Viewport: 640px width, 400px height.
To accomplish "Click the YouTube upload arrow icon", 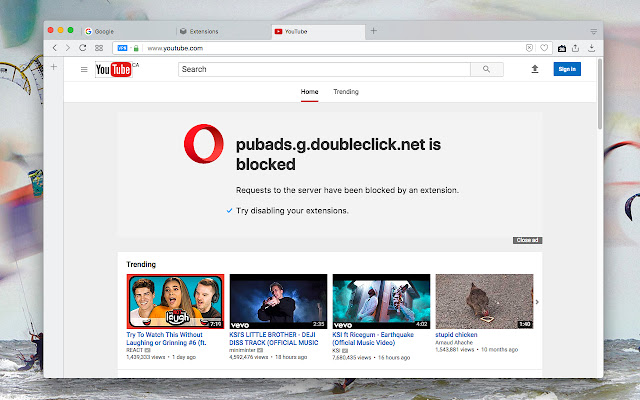I will (x=535, y=69).
